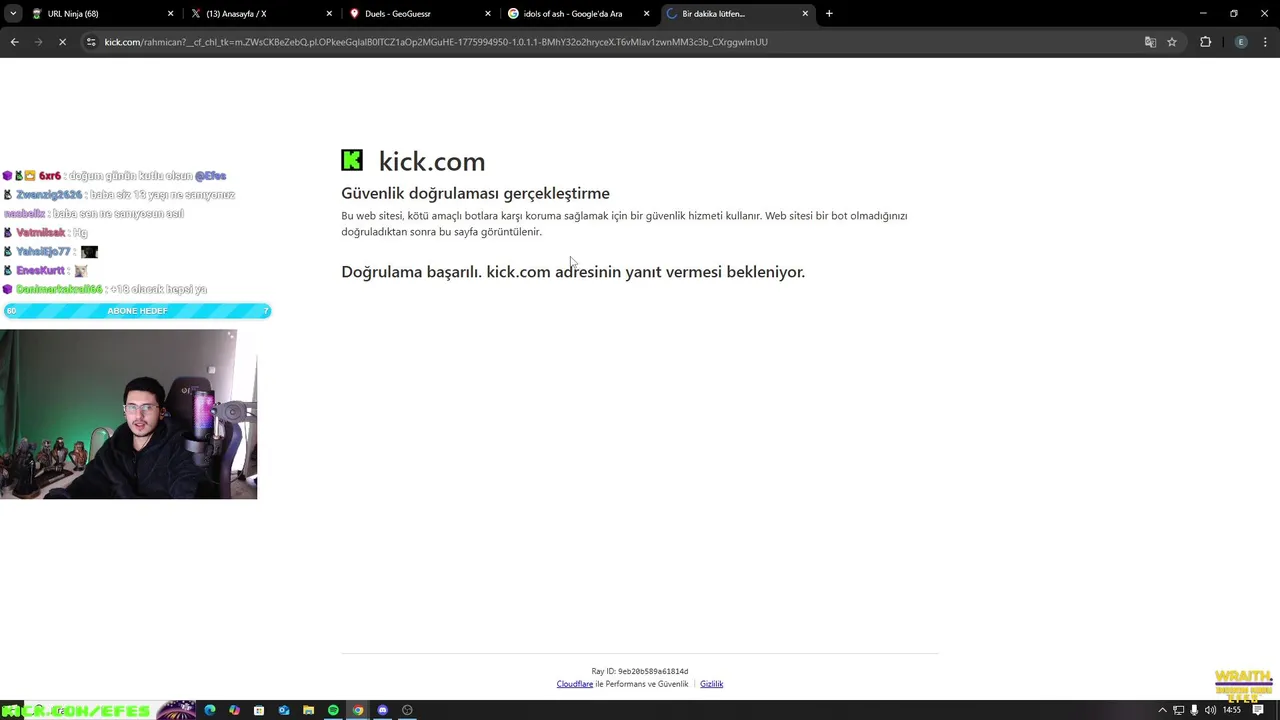
Task: Restore down the Chrome window
Action: 1234,14
